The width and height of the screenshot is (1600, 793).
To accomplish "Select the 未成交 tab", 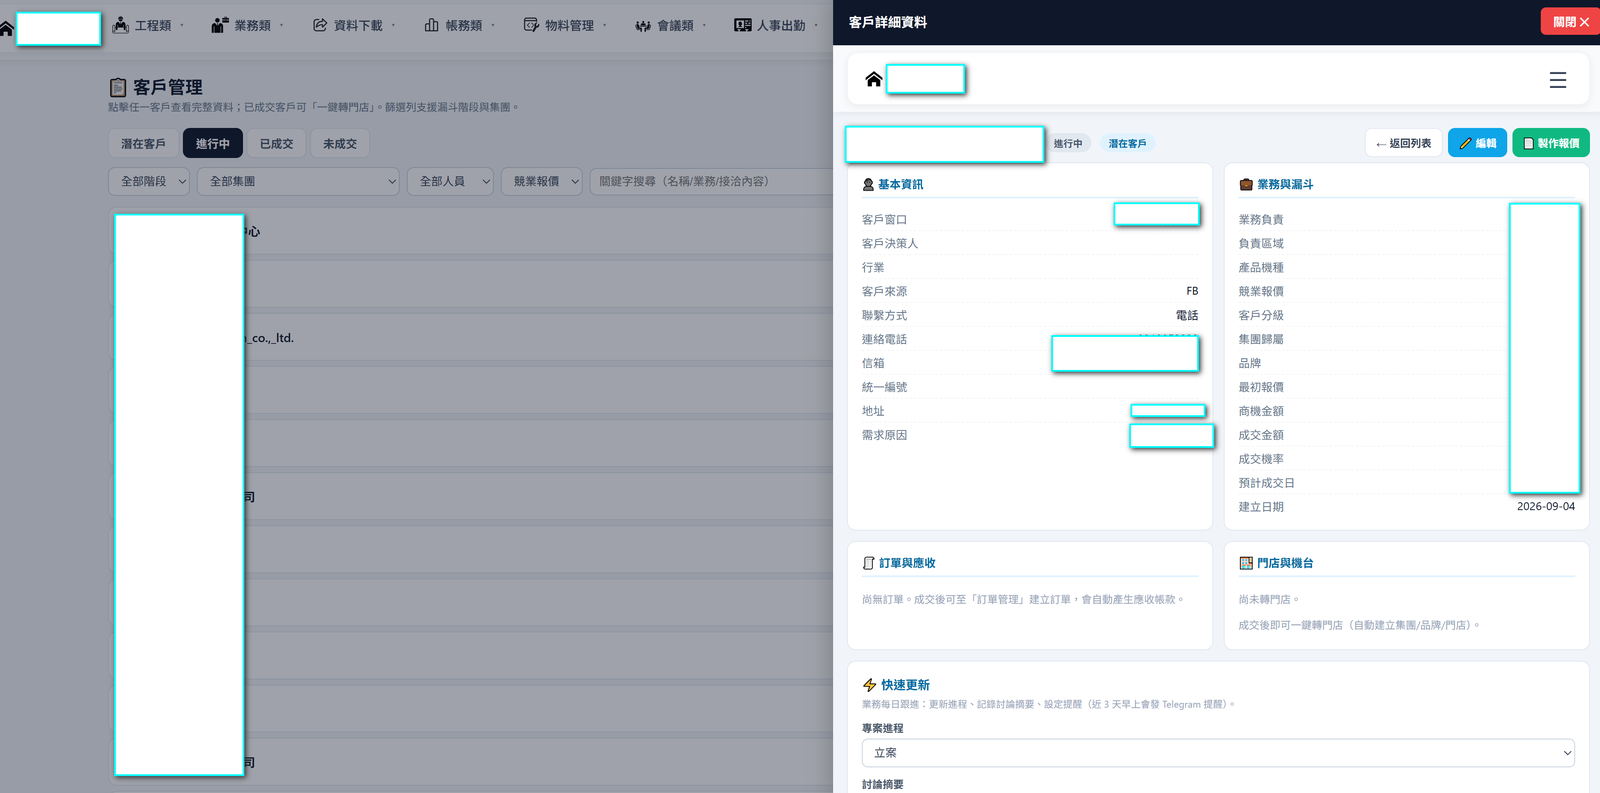I will 340,144.
